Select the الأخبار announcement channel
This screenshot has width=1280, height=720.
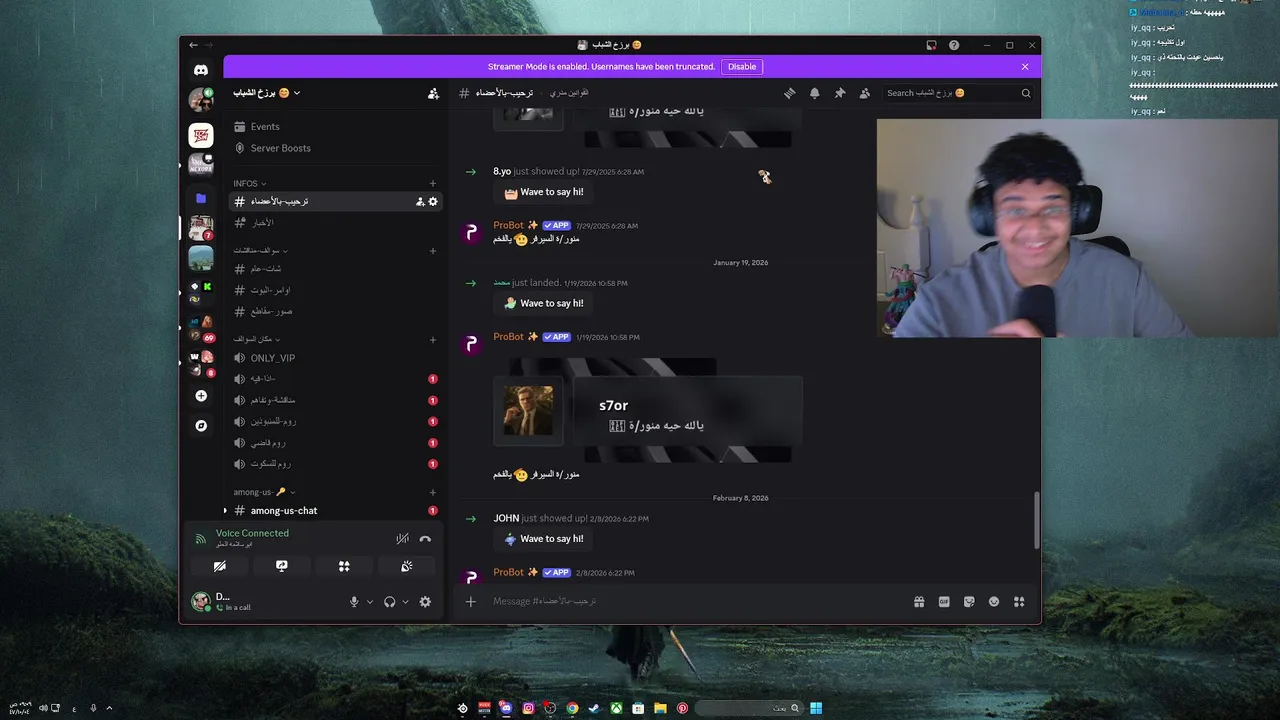tap(334, 222)
